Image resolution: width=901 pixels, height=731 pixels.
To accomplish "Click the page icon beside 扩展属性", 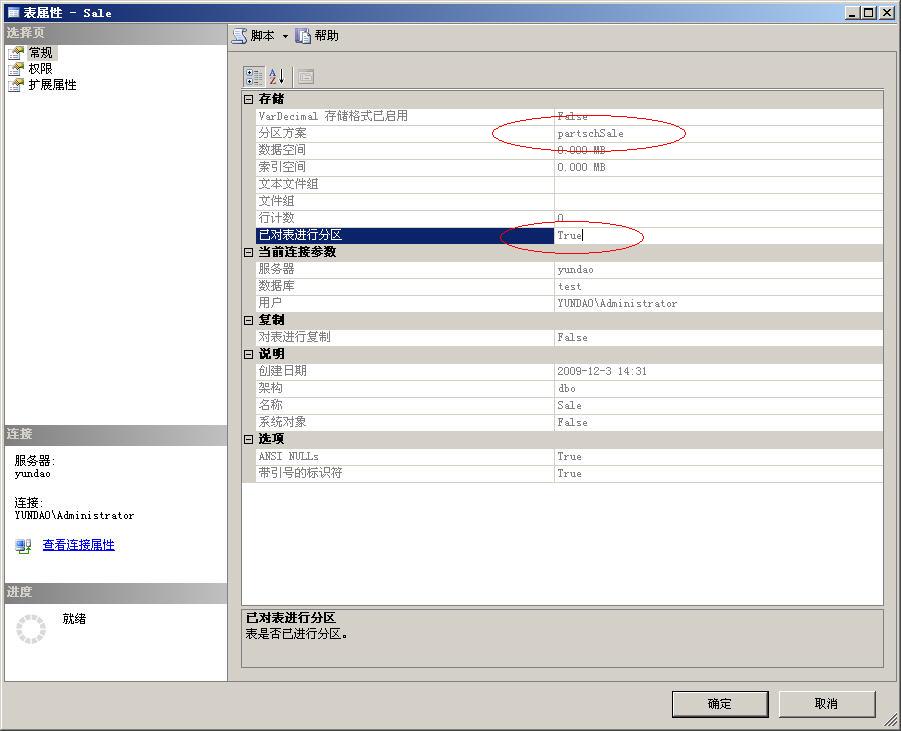I will [x=14, y=84].
